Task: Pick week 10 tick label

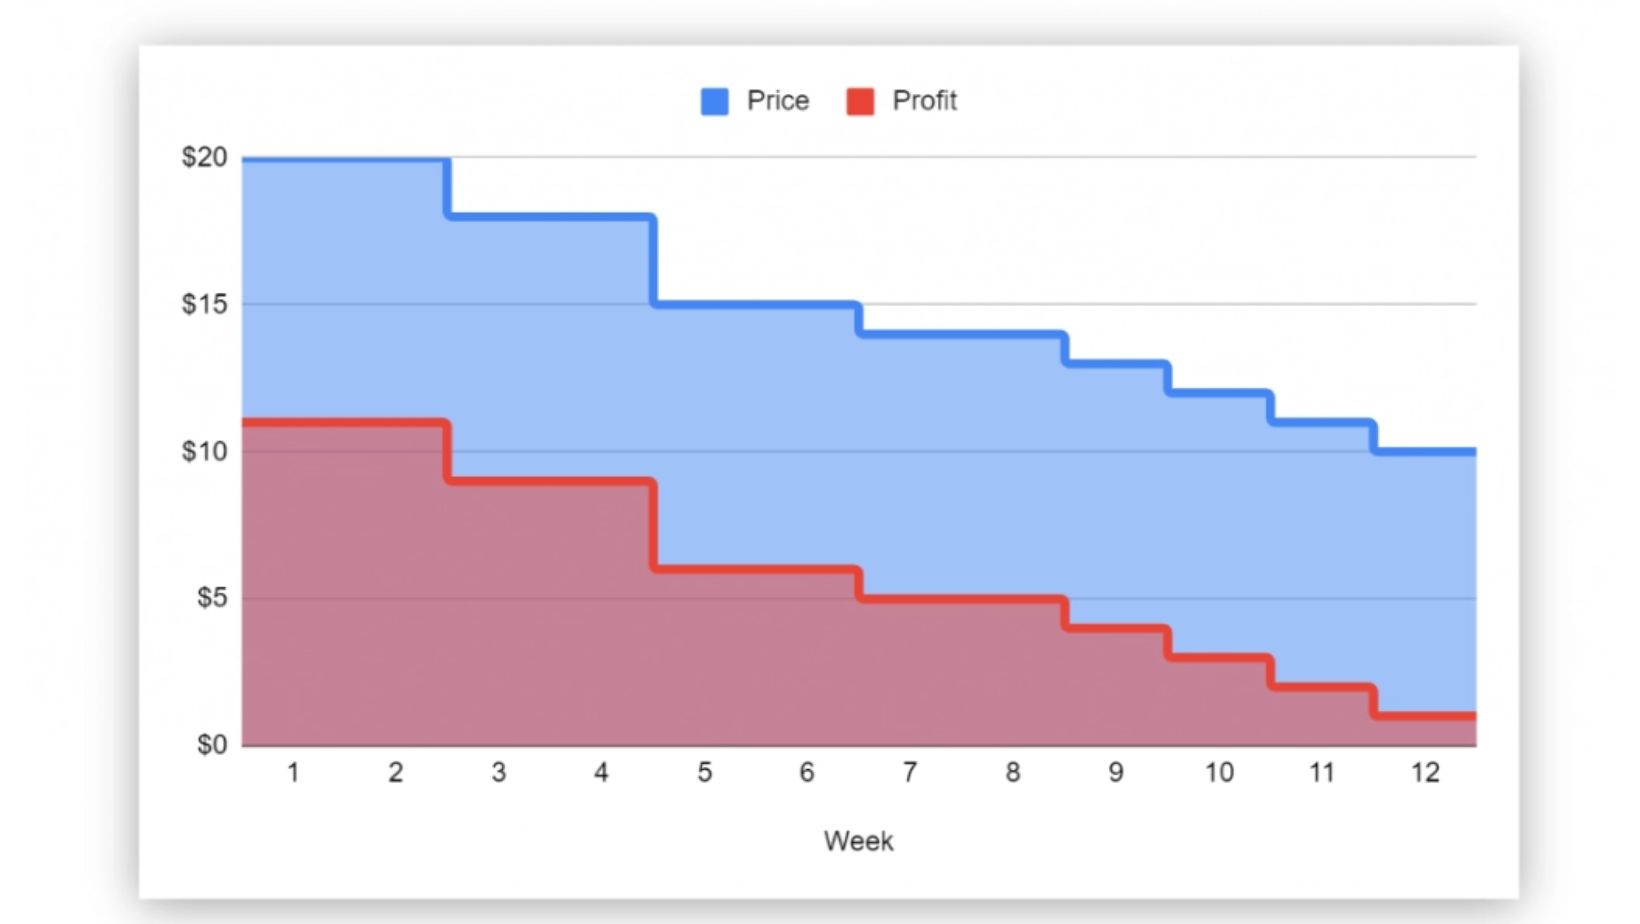Action: [x=1218, y=773]
